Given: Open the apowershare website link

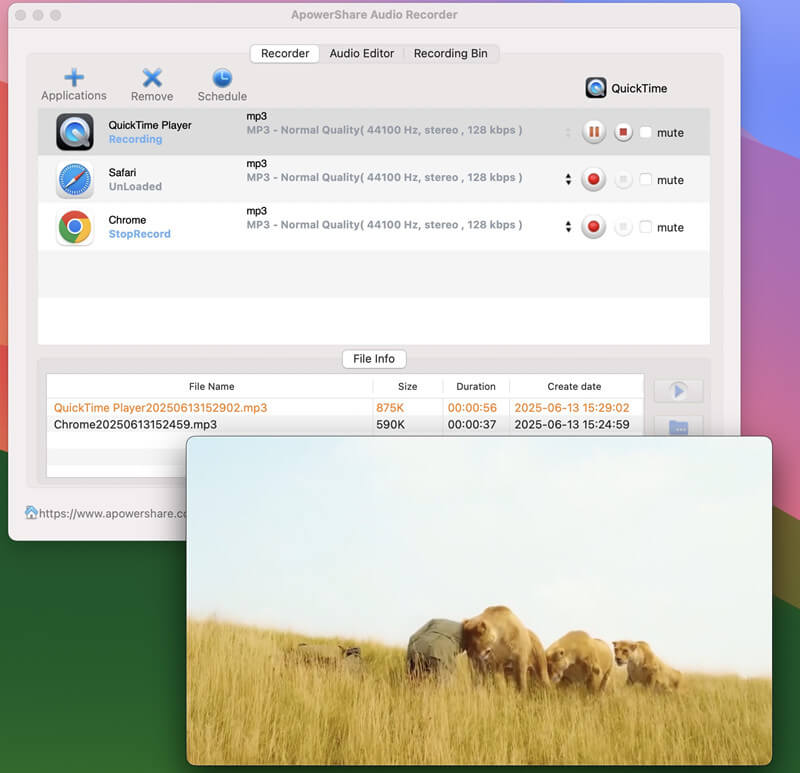Looking at the screenshot, I should click(x=112, y=513).
